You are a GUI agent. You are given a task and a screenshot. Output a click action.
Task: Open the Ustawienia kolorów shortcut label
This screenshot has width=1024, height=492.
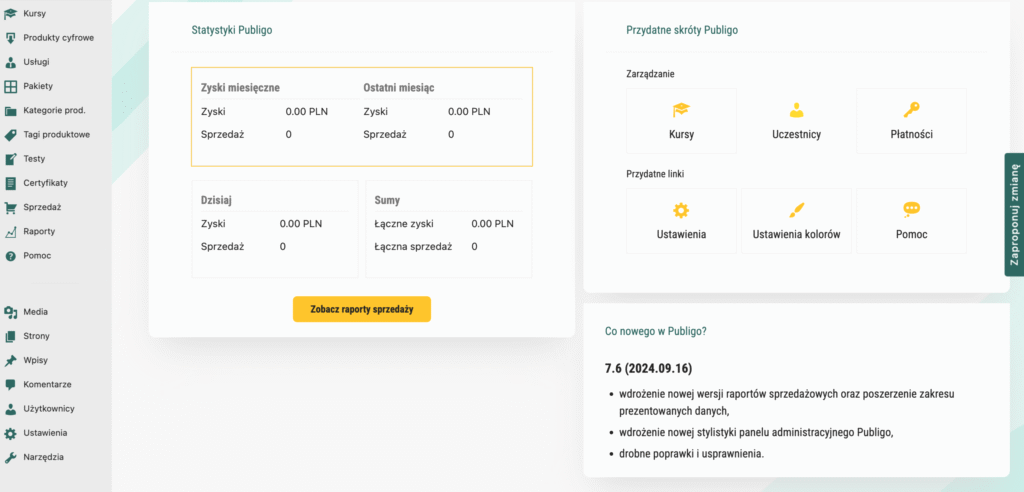796,235
